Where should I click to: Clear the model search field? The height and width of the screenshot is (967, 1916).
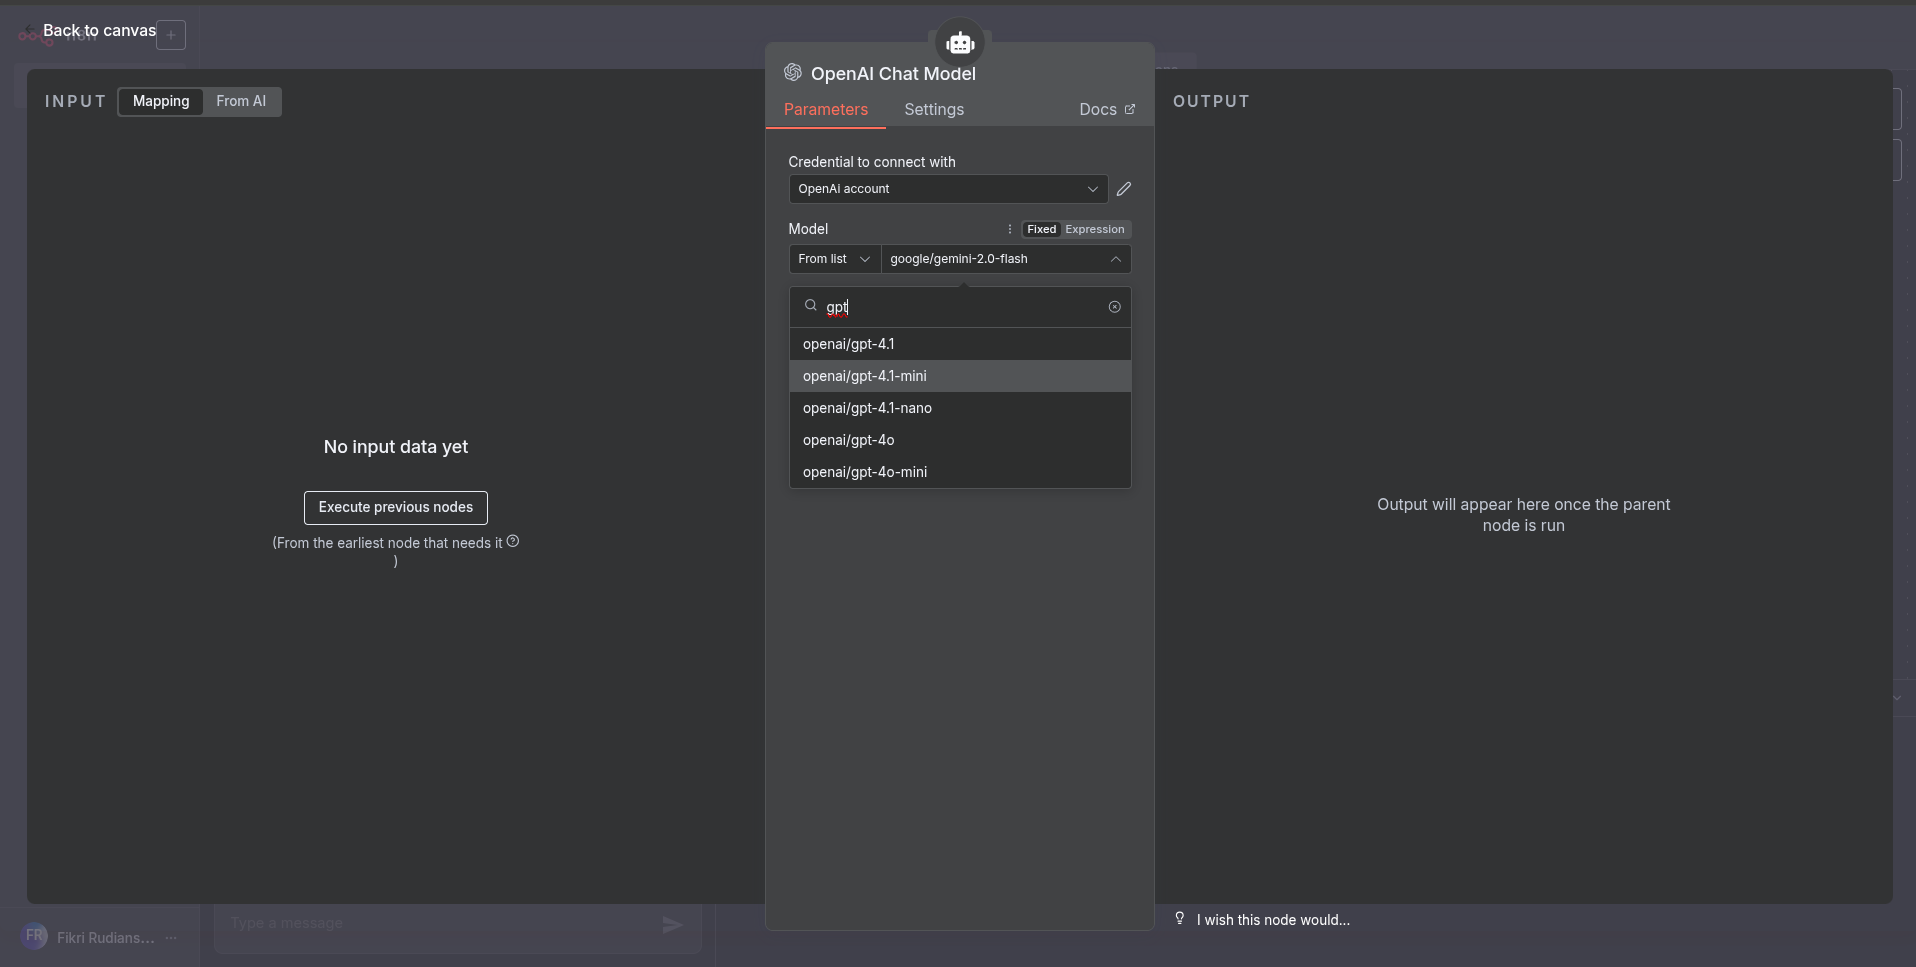[1114, 307]
